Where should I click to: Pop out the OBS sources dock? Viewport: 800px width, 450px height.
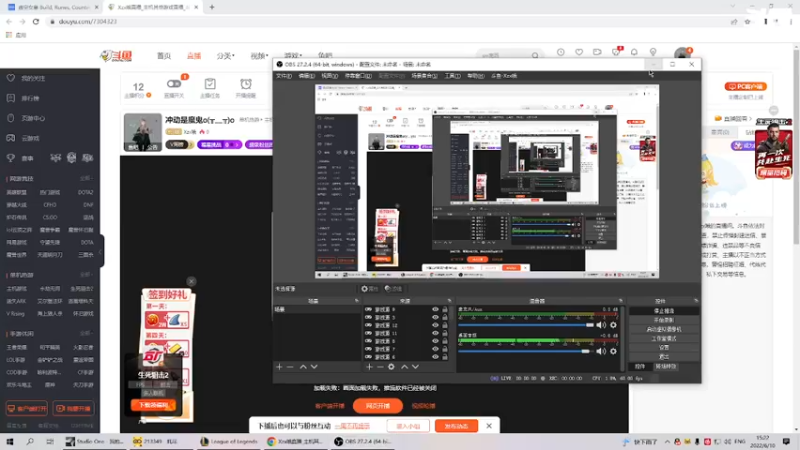click(449, 301)
